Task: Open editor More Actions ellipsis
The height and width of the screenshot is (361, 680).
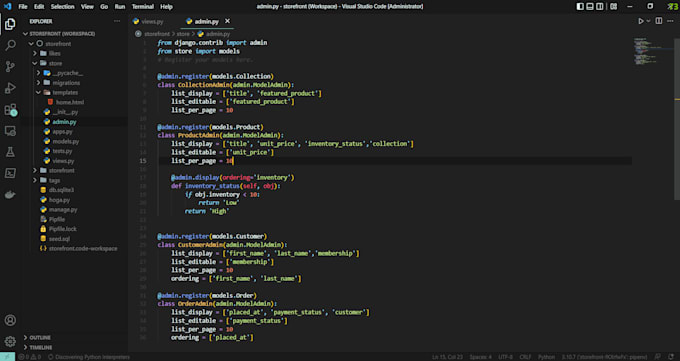Action: pos(670,21)
